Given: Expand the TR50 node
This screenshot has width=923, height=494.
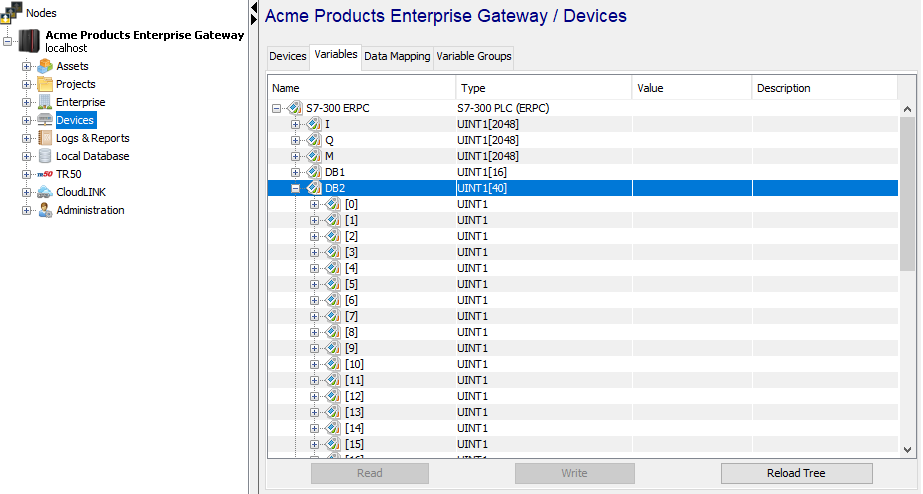Looking at the screenshot, I should click(26, 174).
